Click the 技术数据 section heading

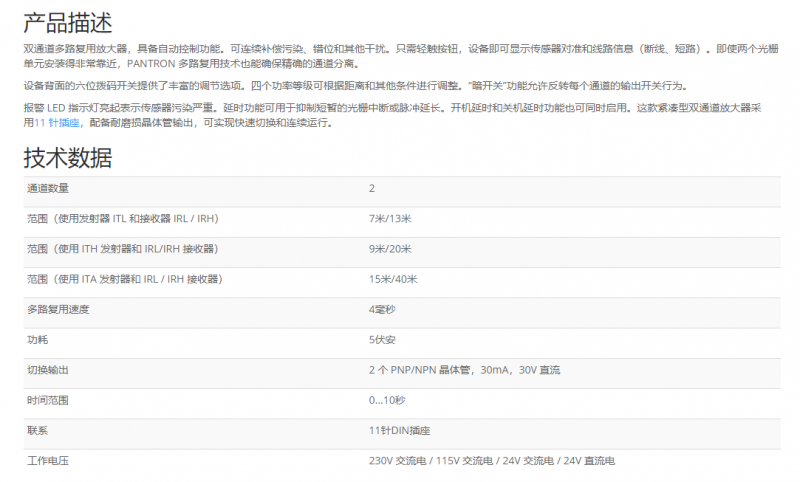click(x=67, y=157)
